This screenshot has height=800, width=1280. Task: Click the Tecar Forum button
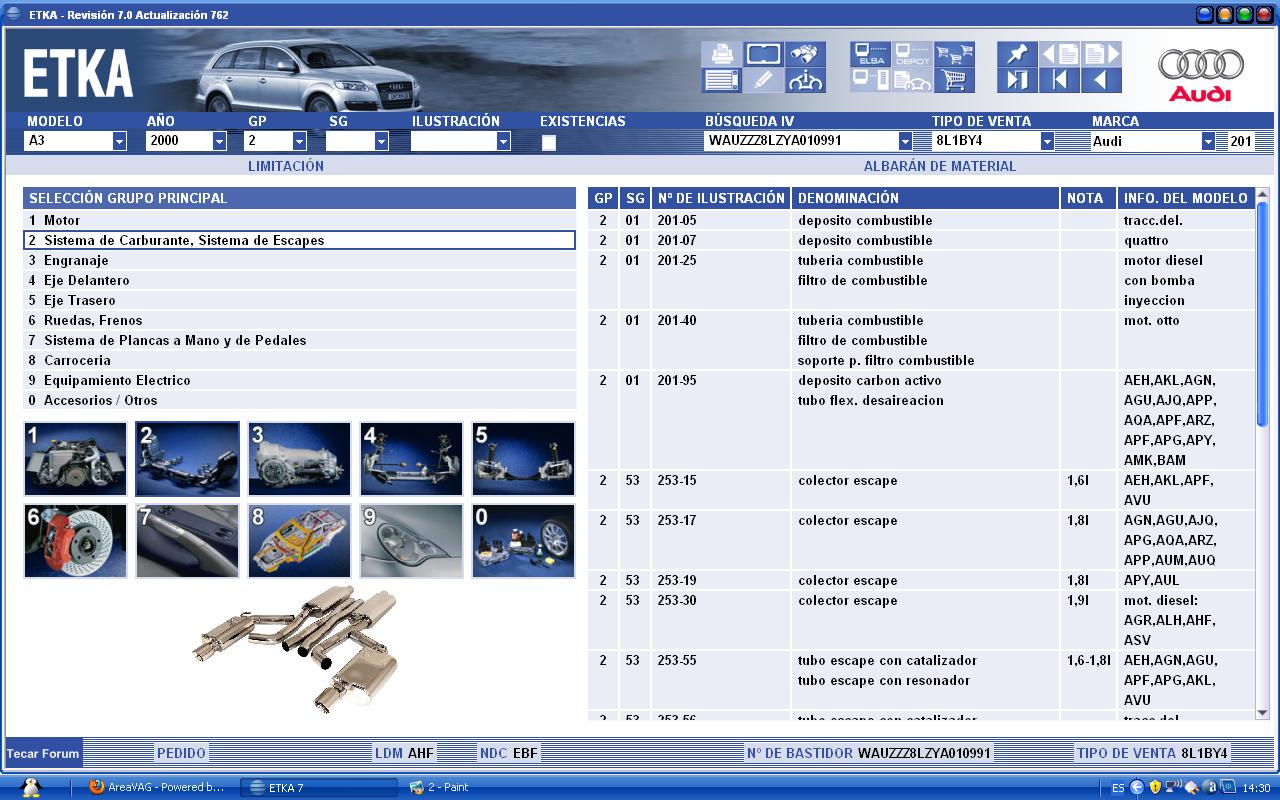click(x=43, y=753)
